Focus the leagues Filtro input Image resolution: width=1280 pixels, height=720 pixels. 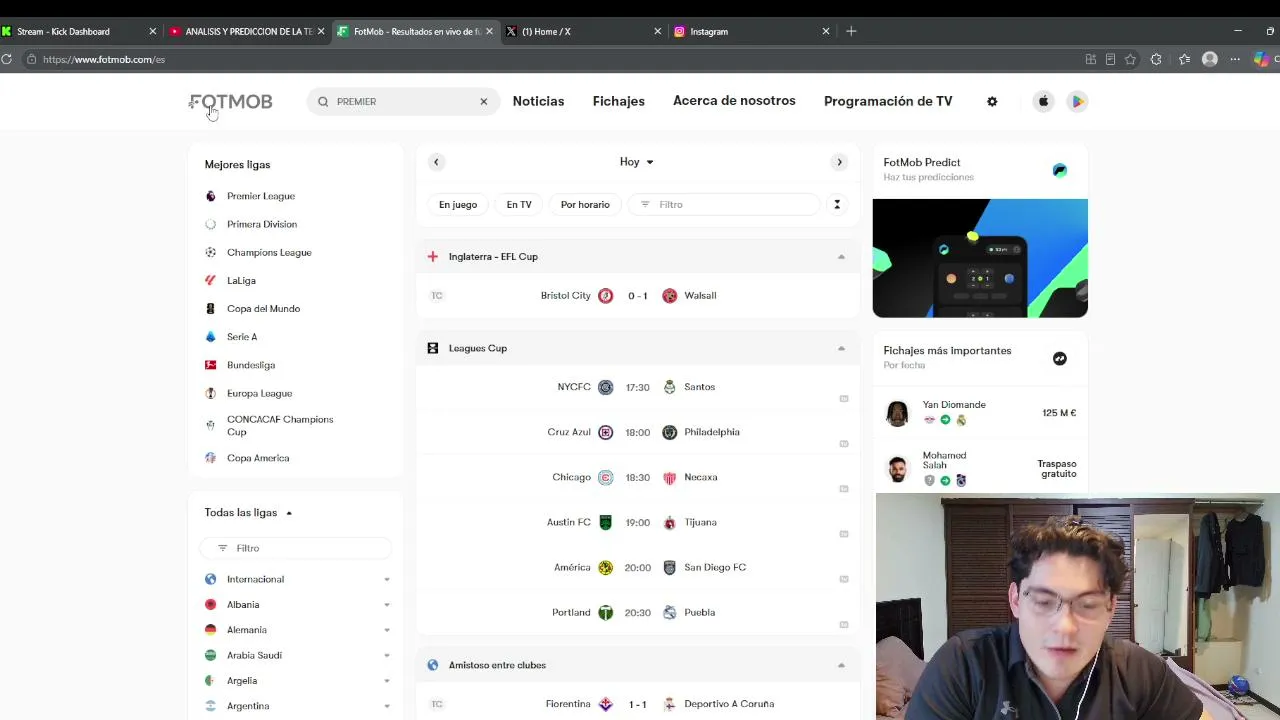pos(294,548)
